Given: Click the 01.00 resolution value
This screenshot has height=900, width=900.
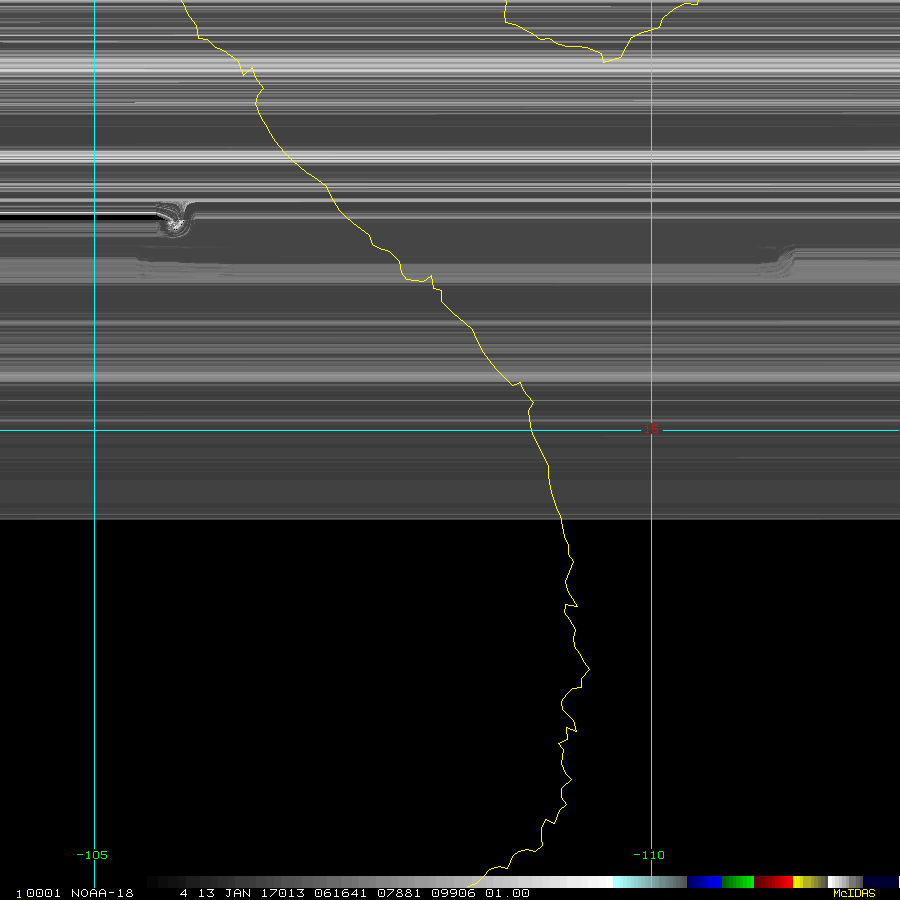Looking at the screenshot, I should point(507,893).
